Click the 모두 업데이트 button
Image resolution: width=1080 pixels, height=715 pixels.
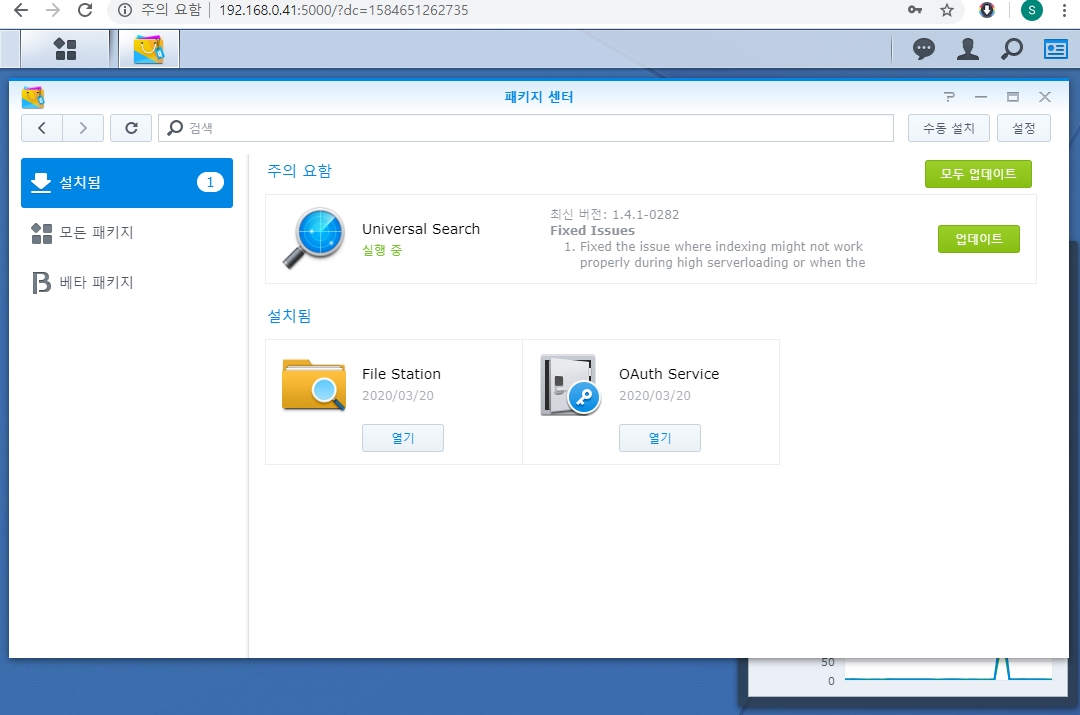click(x=978, y=174)
